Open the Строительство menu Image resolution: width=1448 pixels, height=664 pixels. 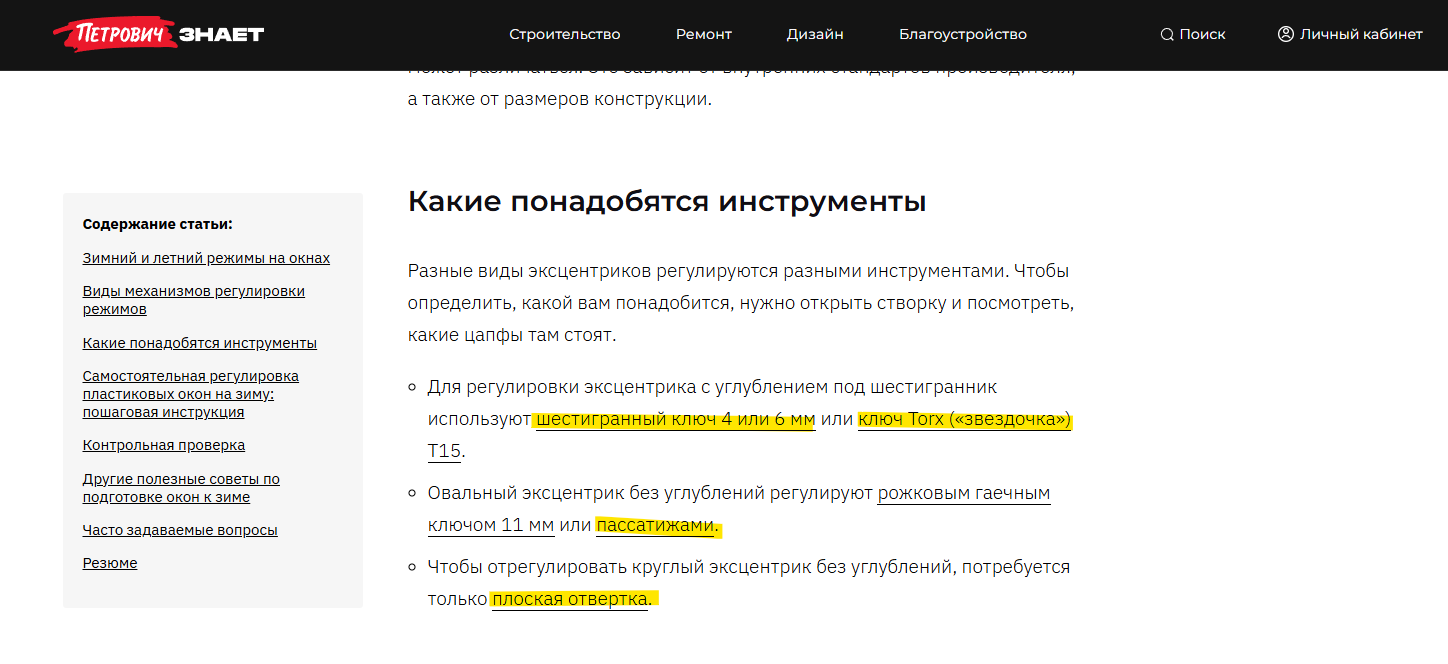pos(565,34)
